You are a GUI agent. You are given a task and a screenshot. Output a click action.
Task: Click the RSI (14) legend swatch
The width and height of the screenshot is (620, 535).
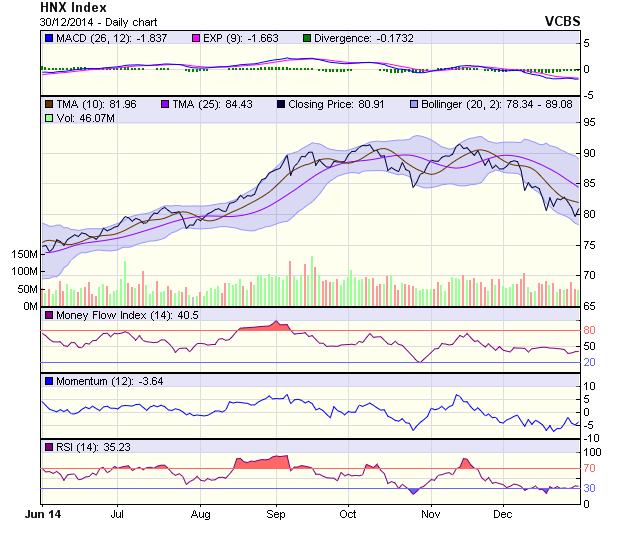pos(49,446)
